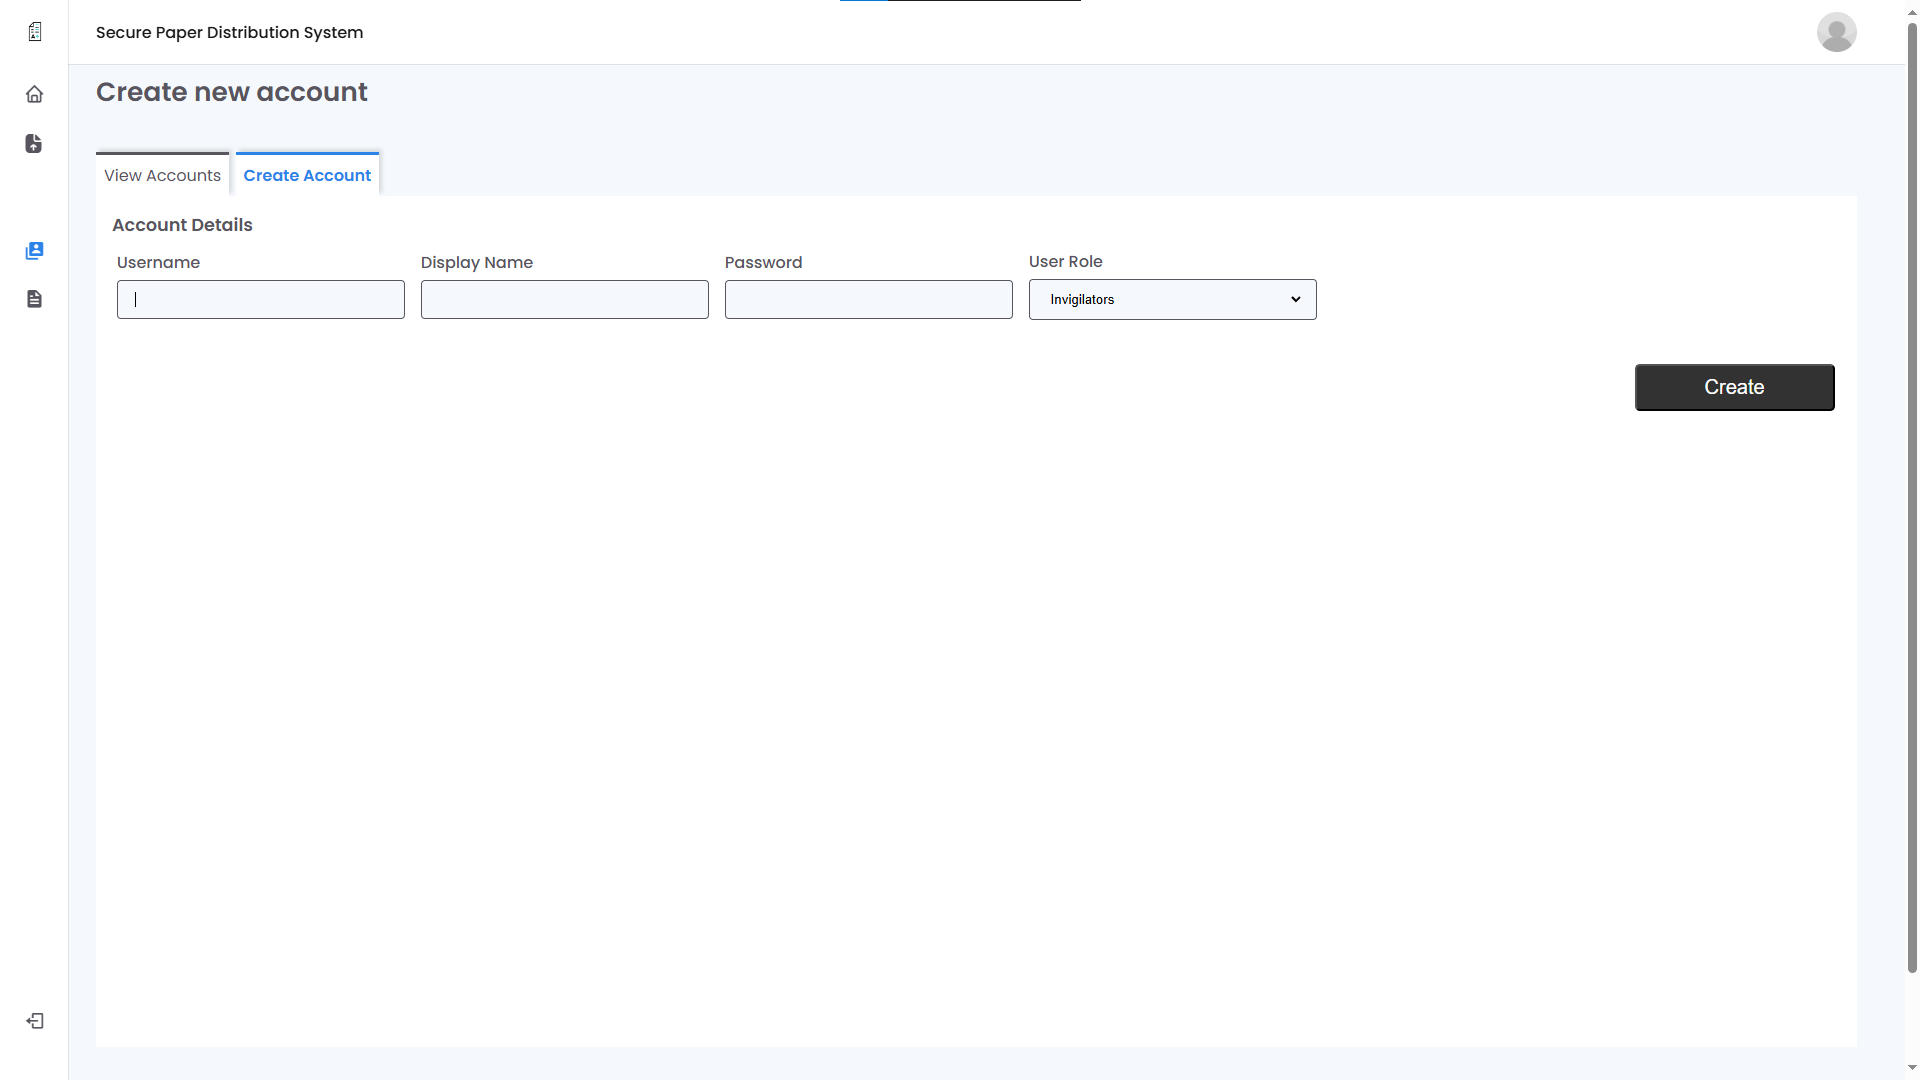Switch to the View Accounts tab
Viewport: 1920px width, 1080px height.
point(162,175)
